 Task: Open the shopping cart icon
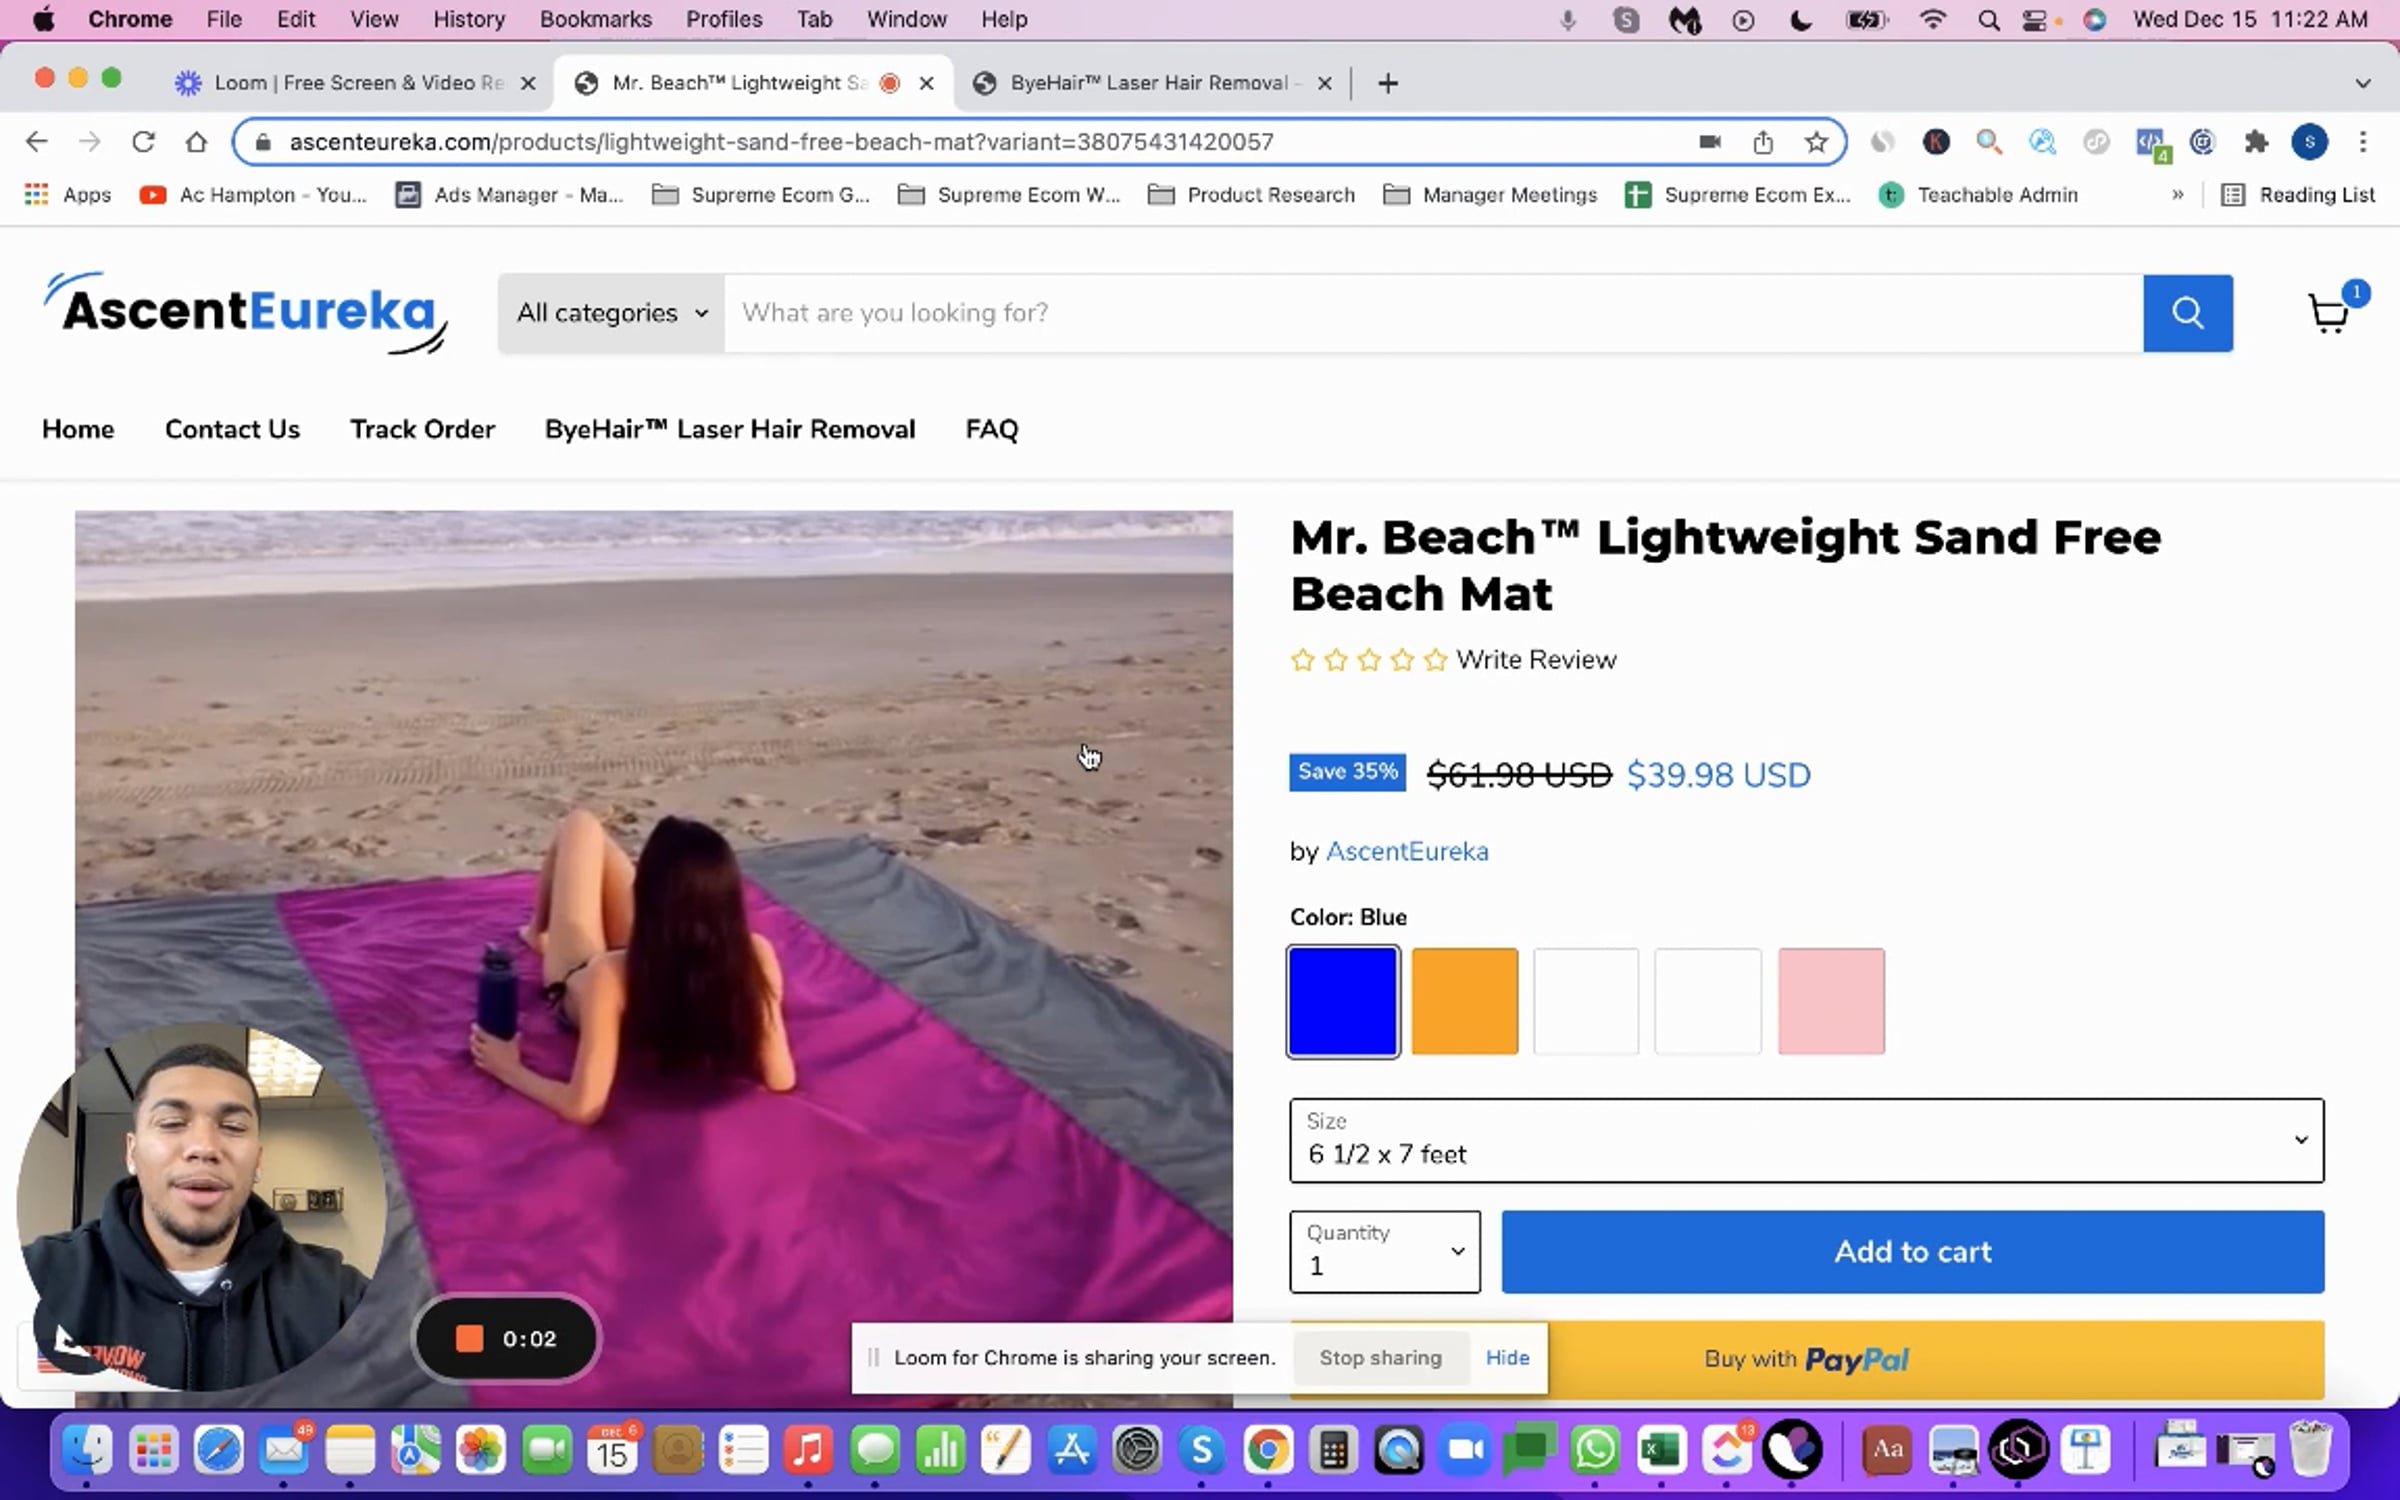(x=2328, y=314)
